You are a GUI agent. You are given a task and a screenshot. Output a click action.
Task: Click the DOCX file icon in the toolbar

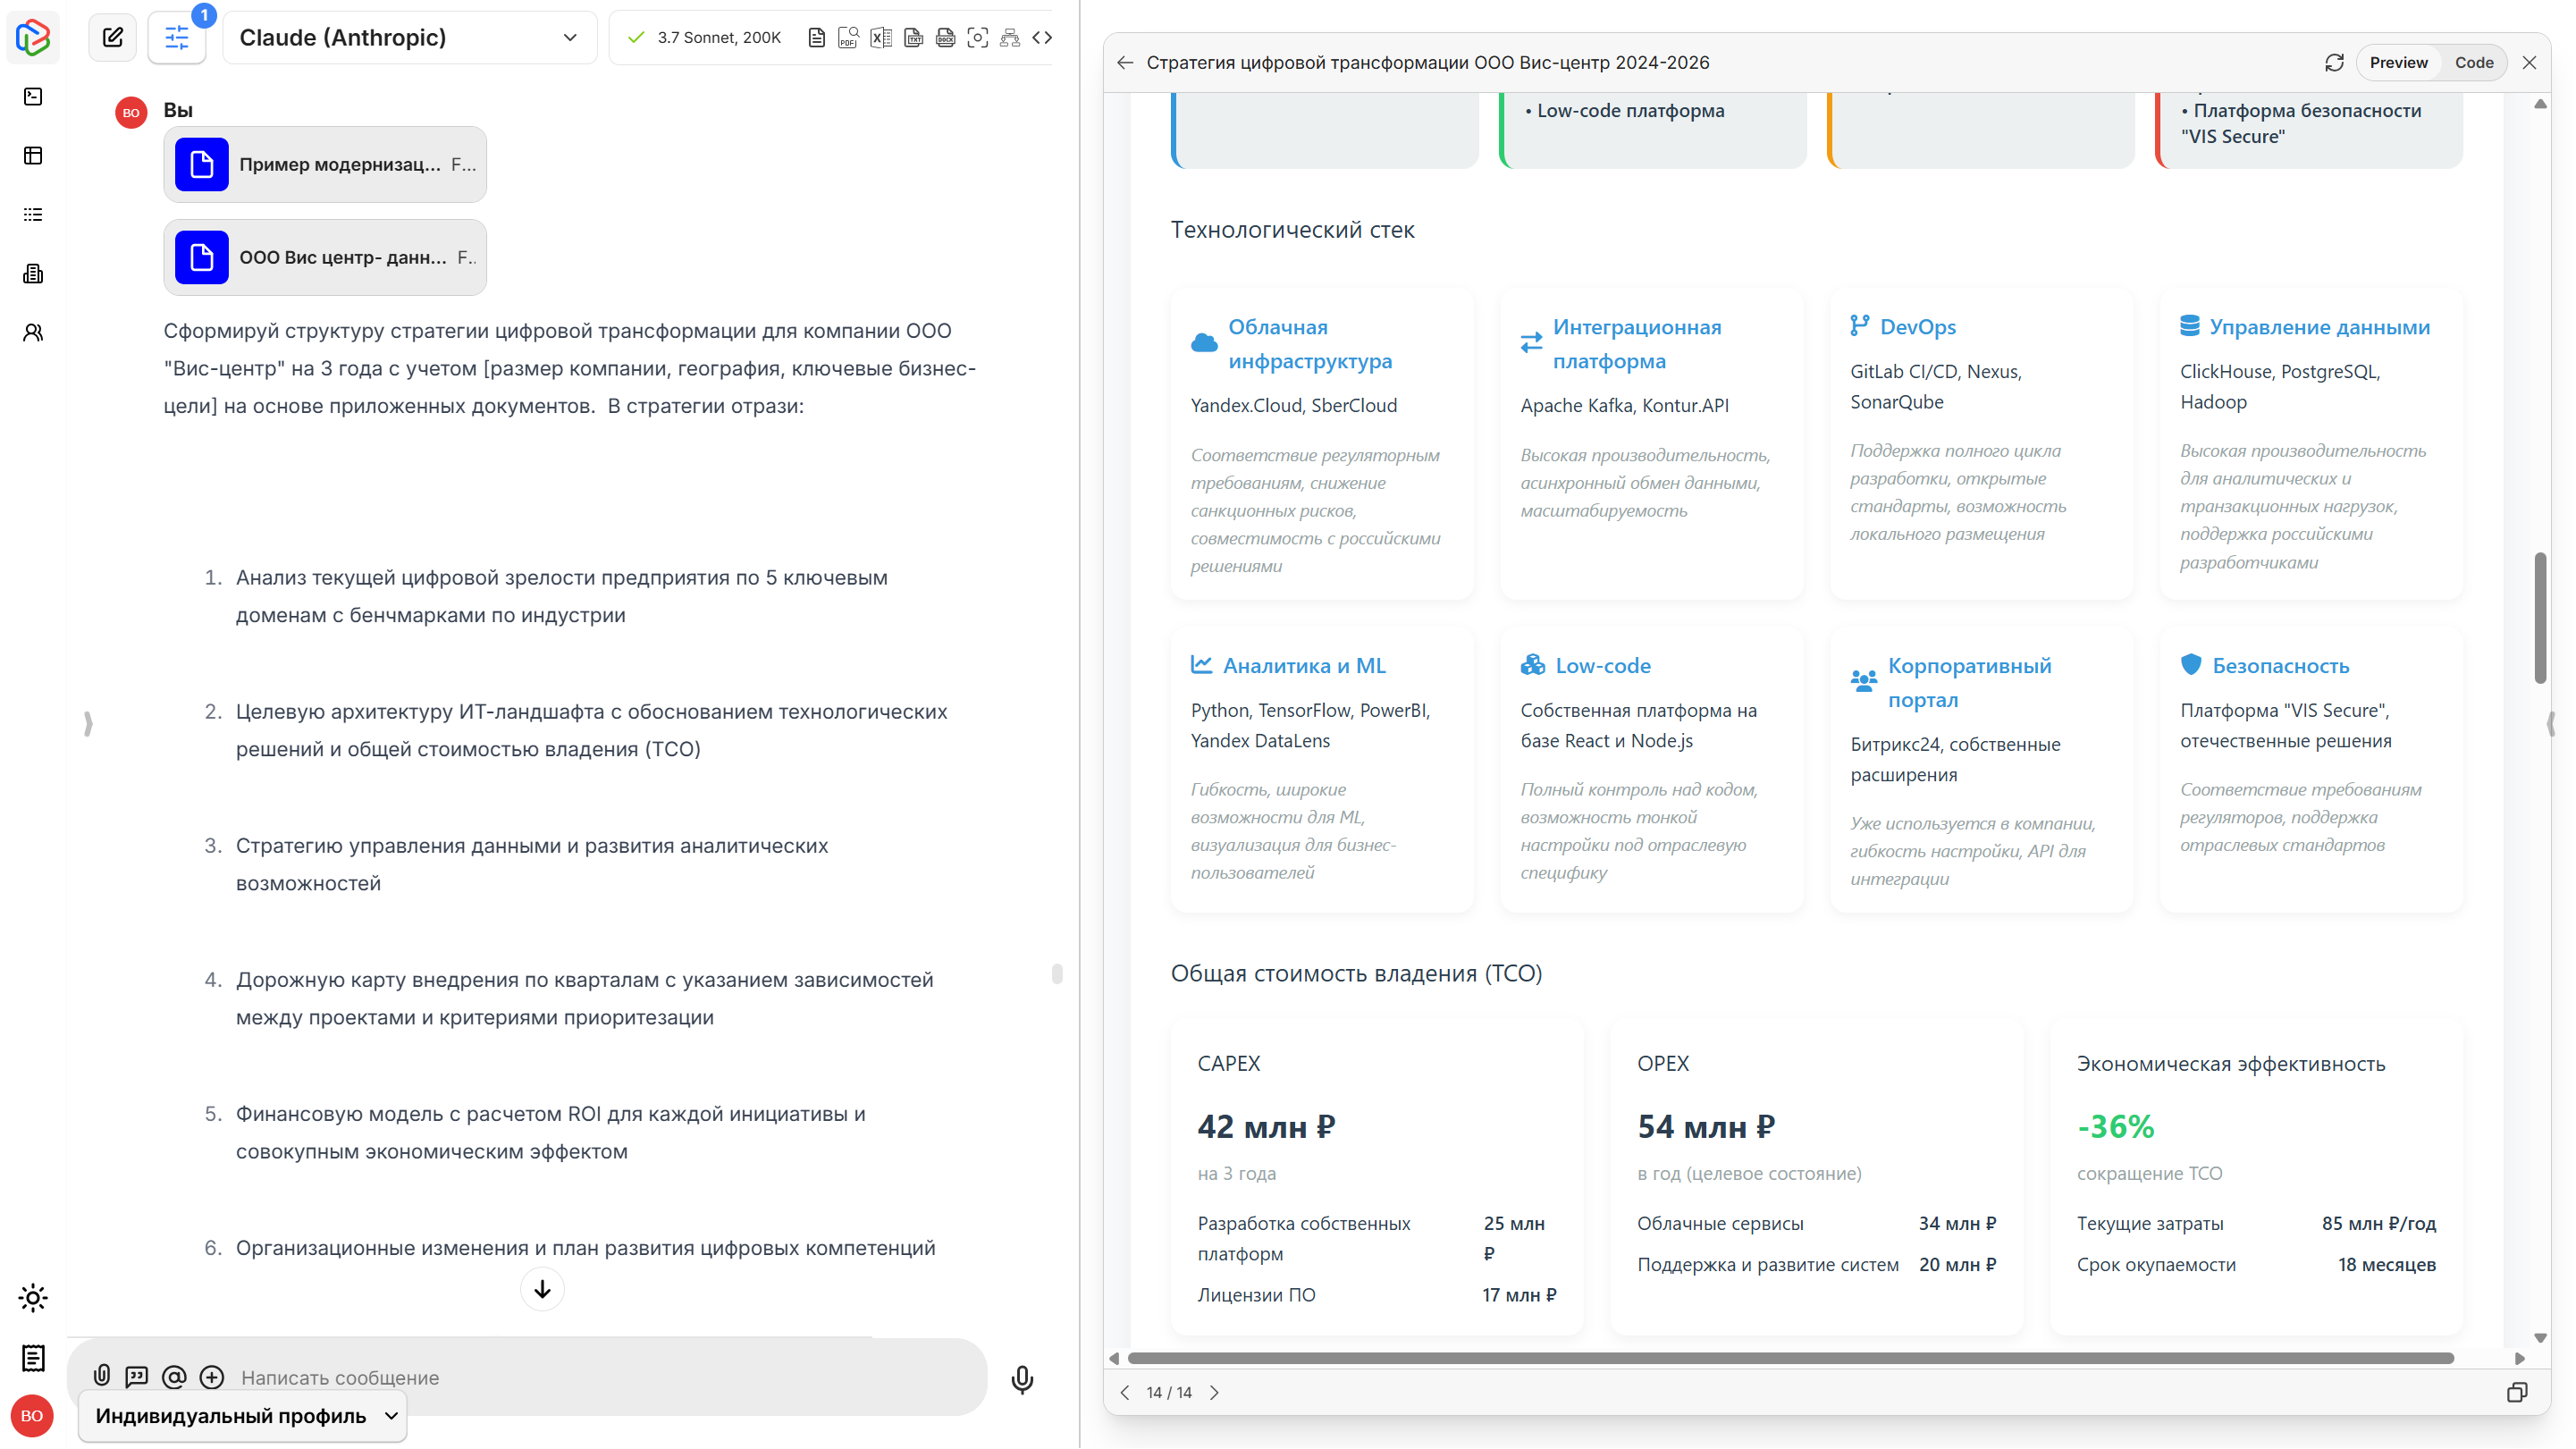tap(945, 37)
